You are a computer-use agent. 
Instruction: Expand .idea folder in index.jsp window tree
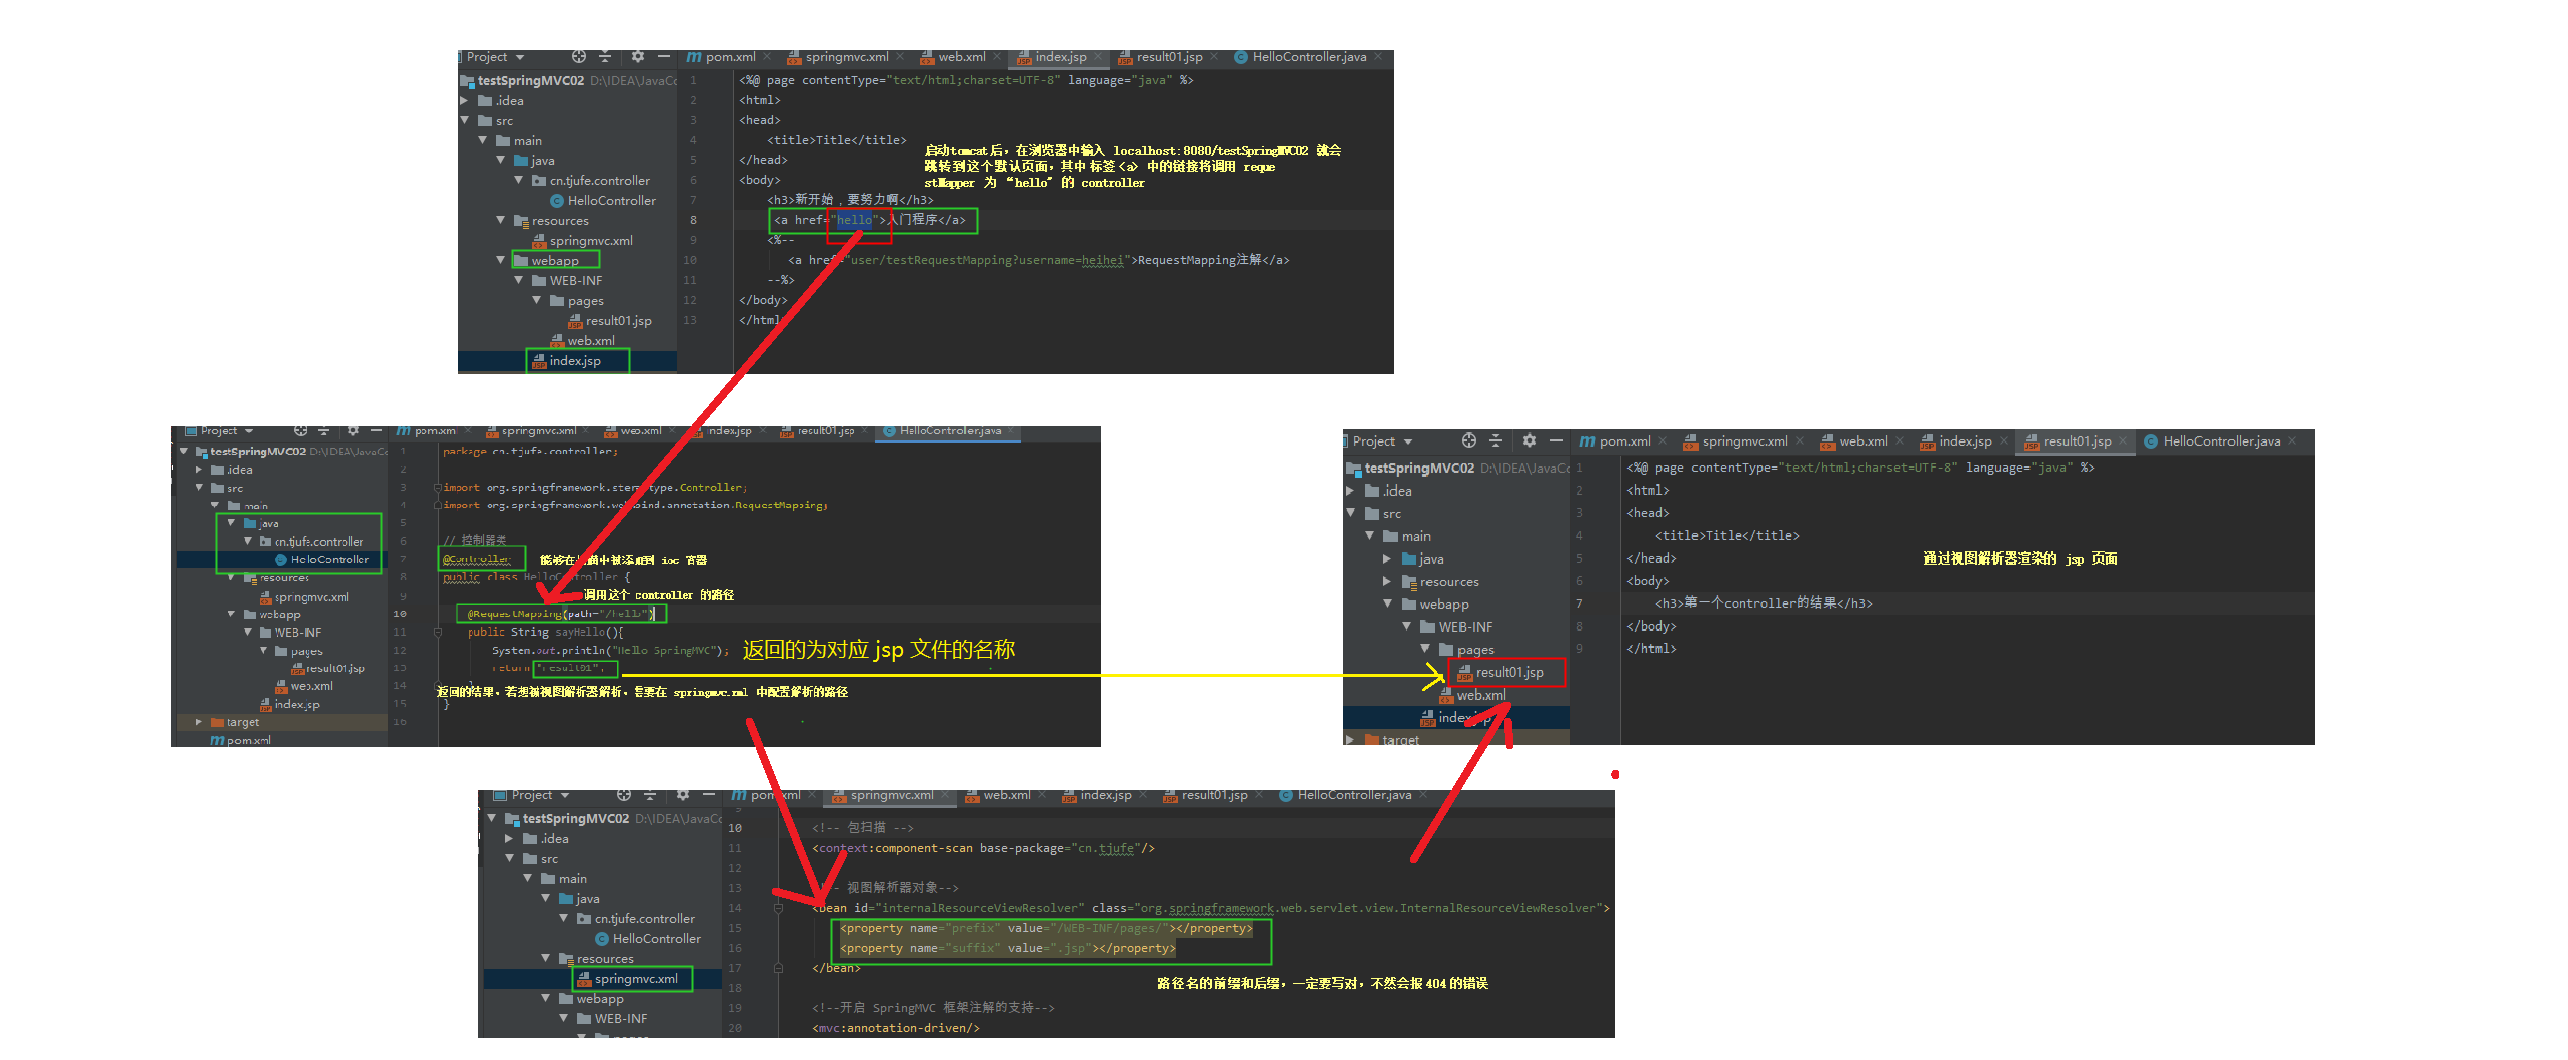(465, 101)
